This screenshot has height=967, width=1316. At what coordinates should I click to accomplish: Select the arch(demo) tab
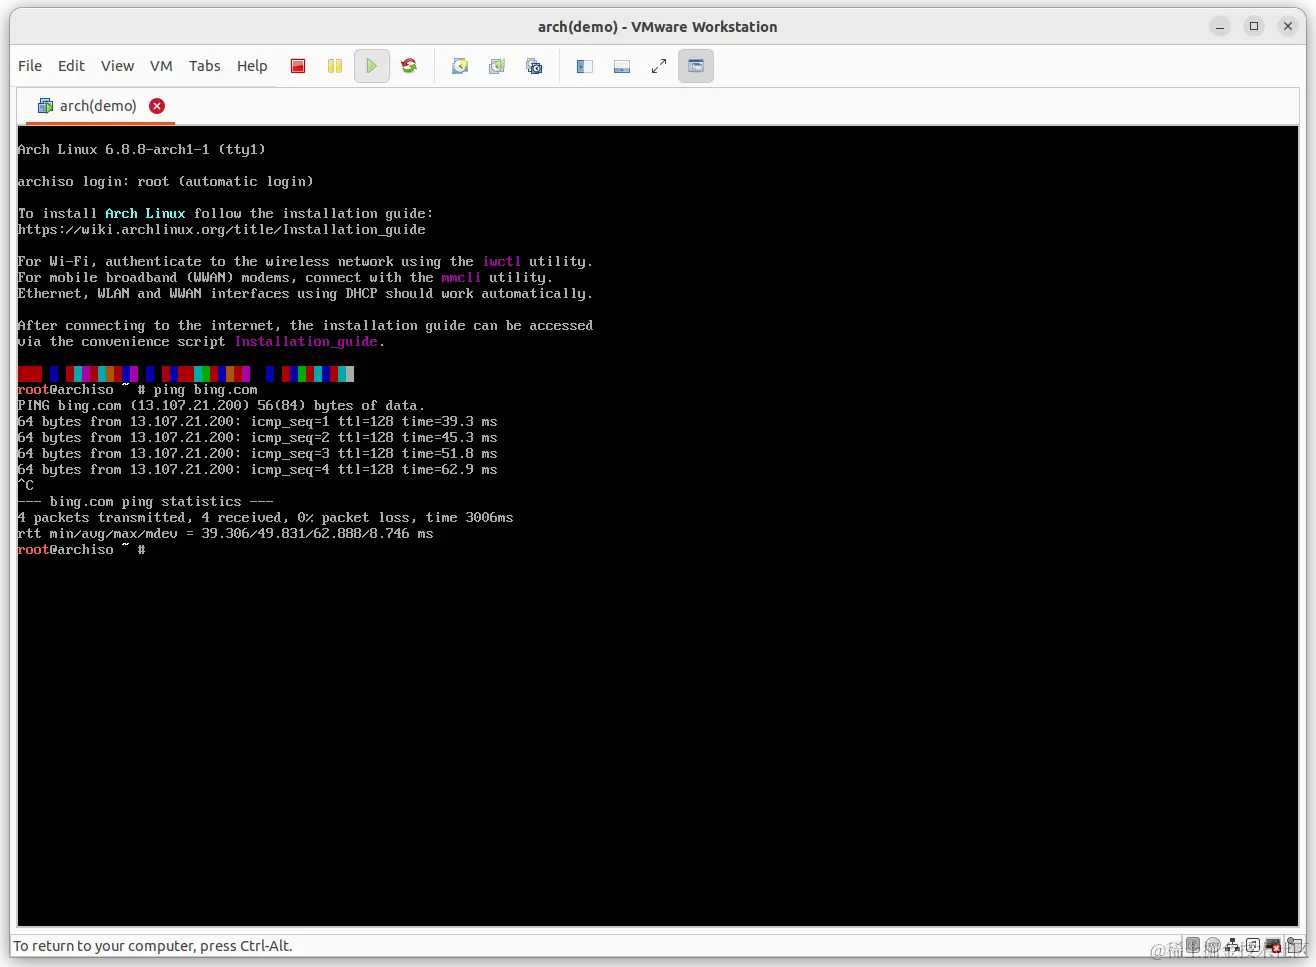(100, 106)
